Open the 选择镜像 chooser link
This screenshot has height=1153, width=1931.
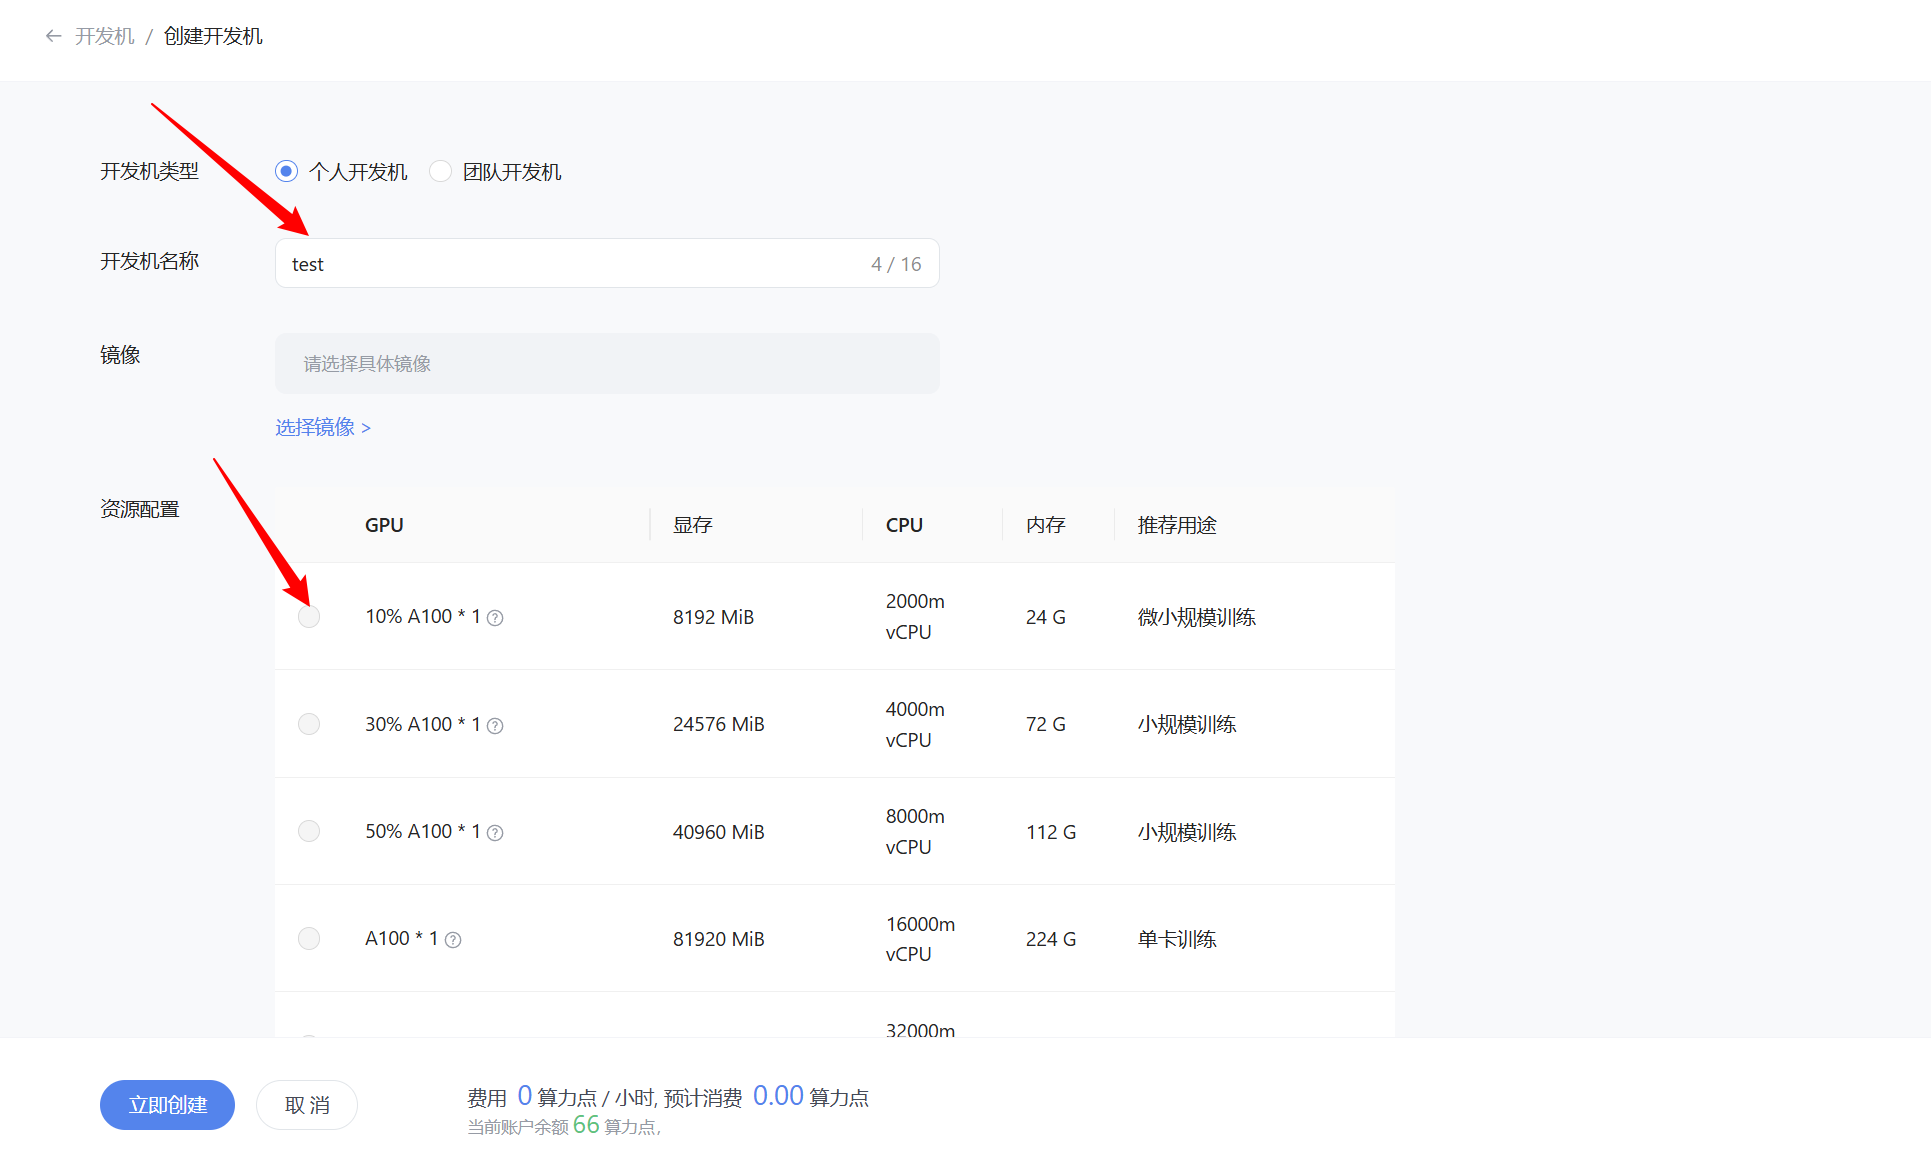click(x=323, y=427)
